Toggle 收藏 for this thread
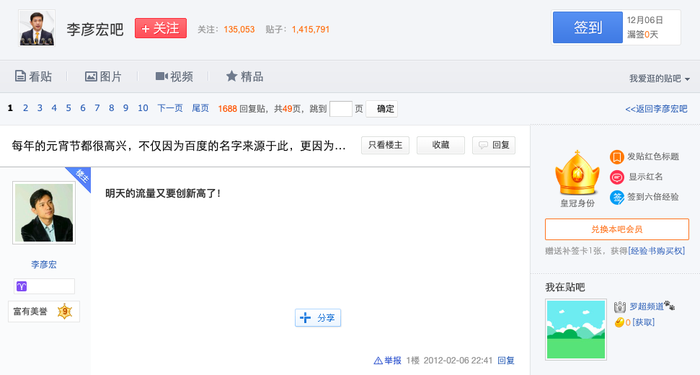The width and height of the screenshot is (700, 375). (441, 145)
